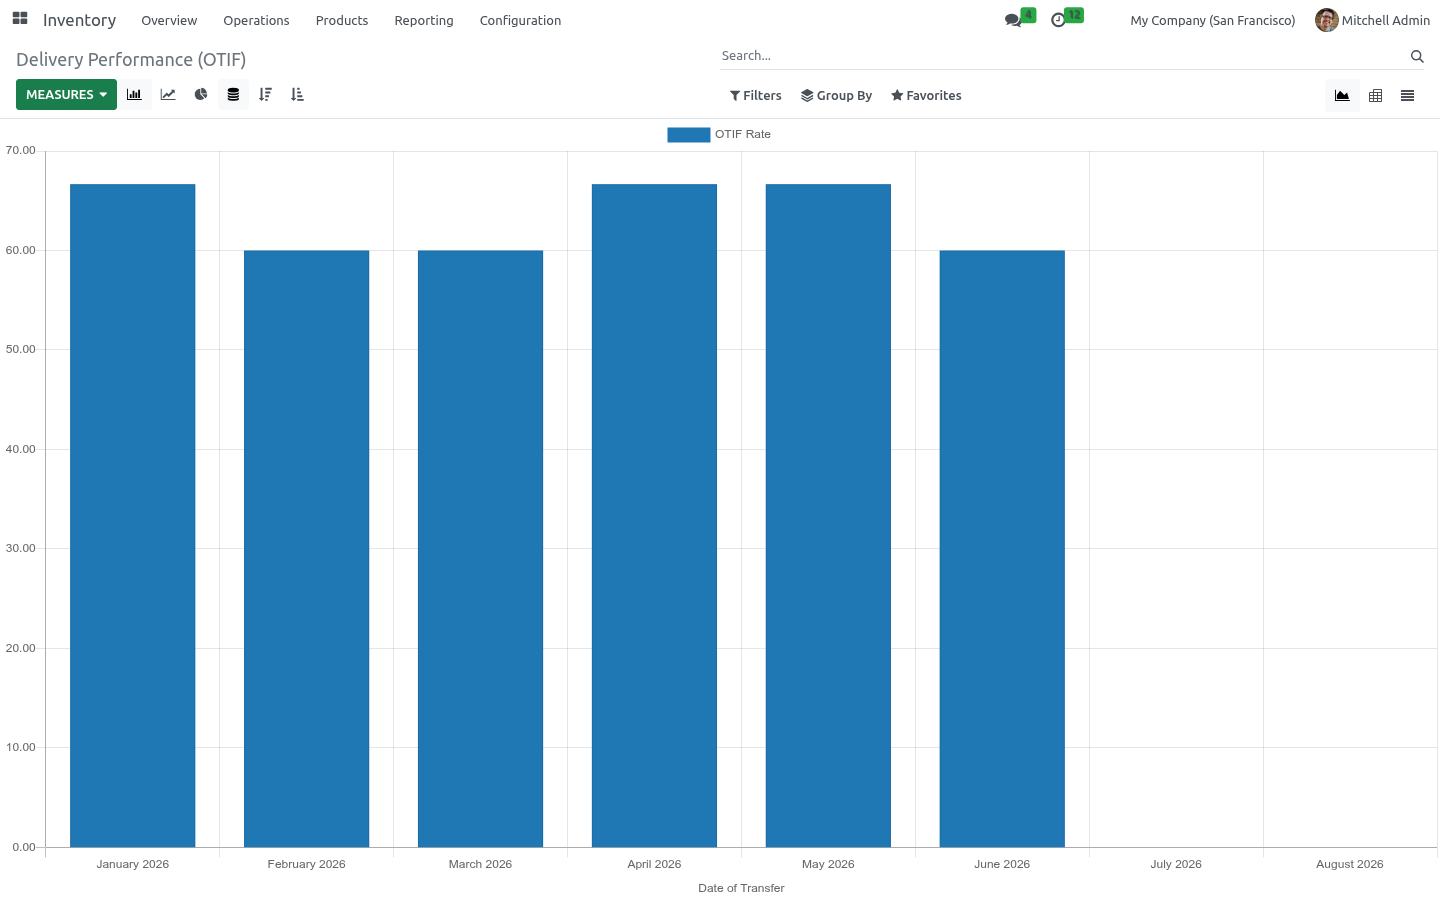
Task: Click the 30.00 y-axis value
Action: tap(20, 548)
